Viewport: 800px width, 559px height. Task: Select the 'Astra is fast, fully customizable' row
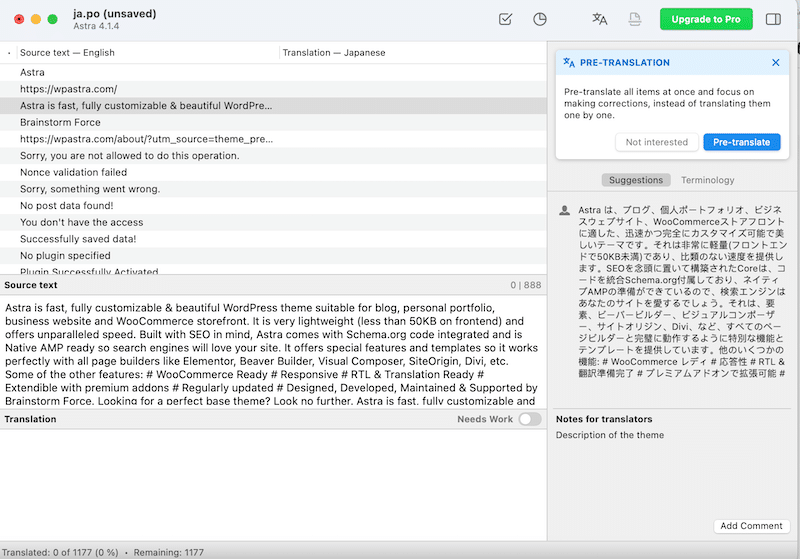[273, 106]
